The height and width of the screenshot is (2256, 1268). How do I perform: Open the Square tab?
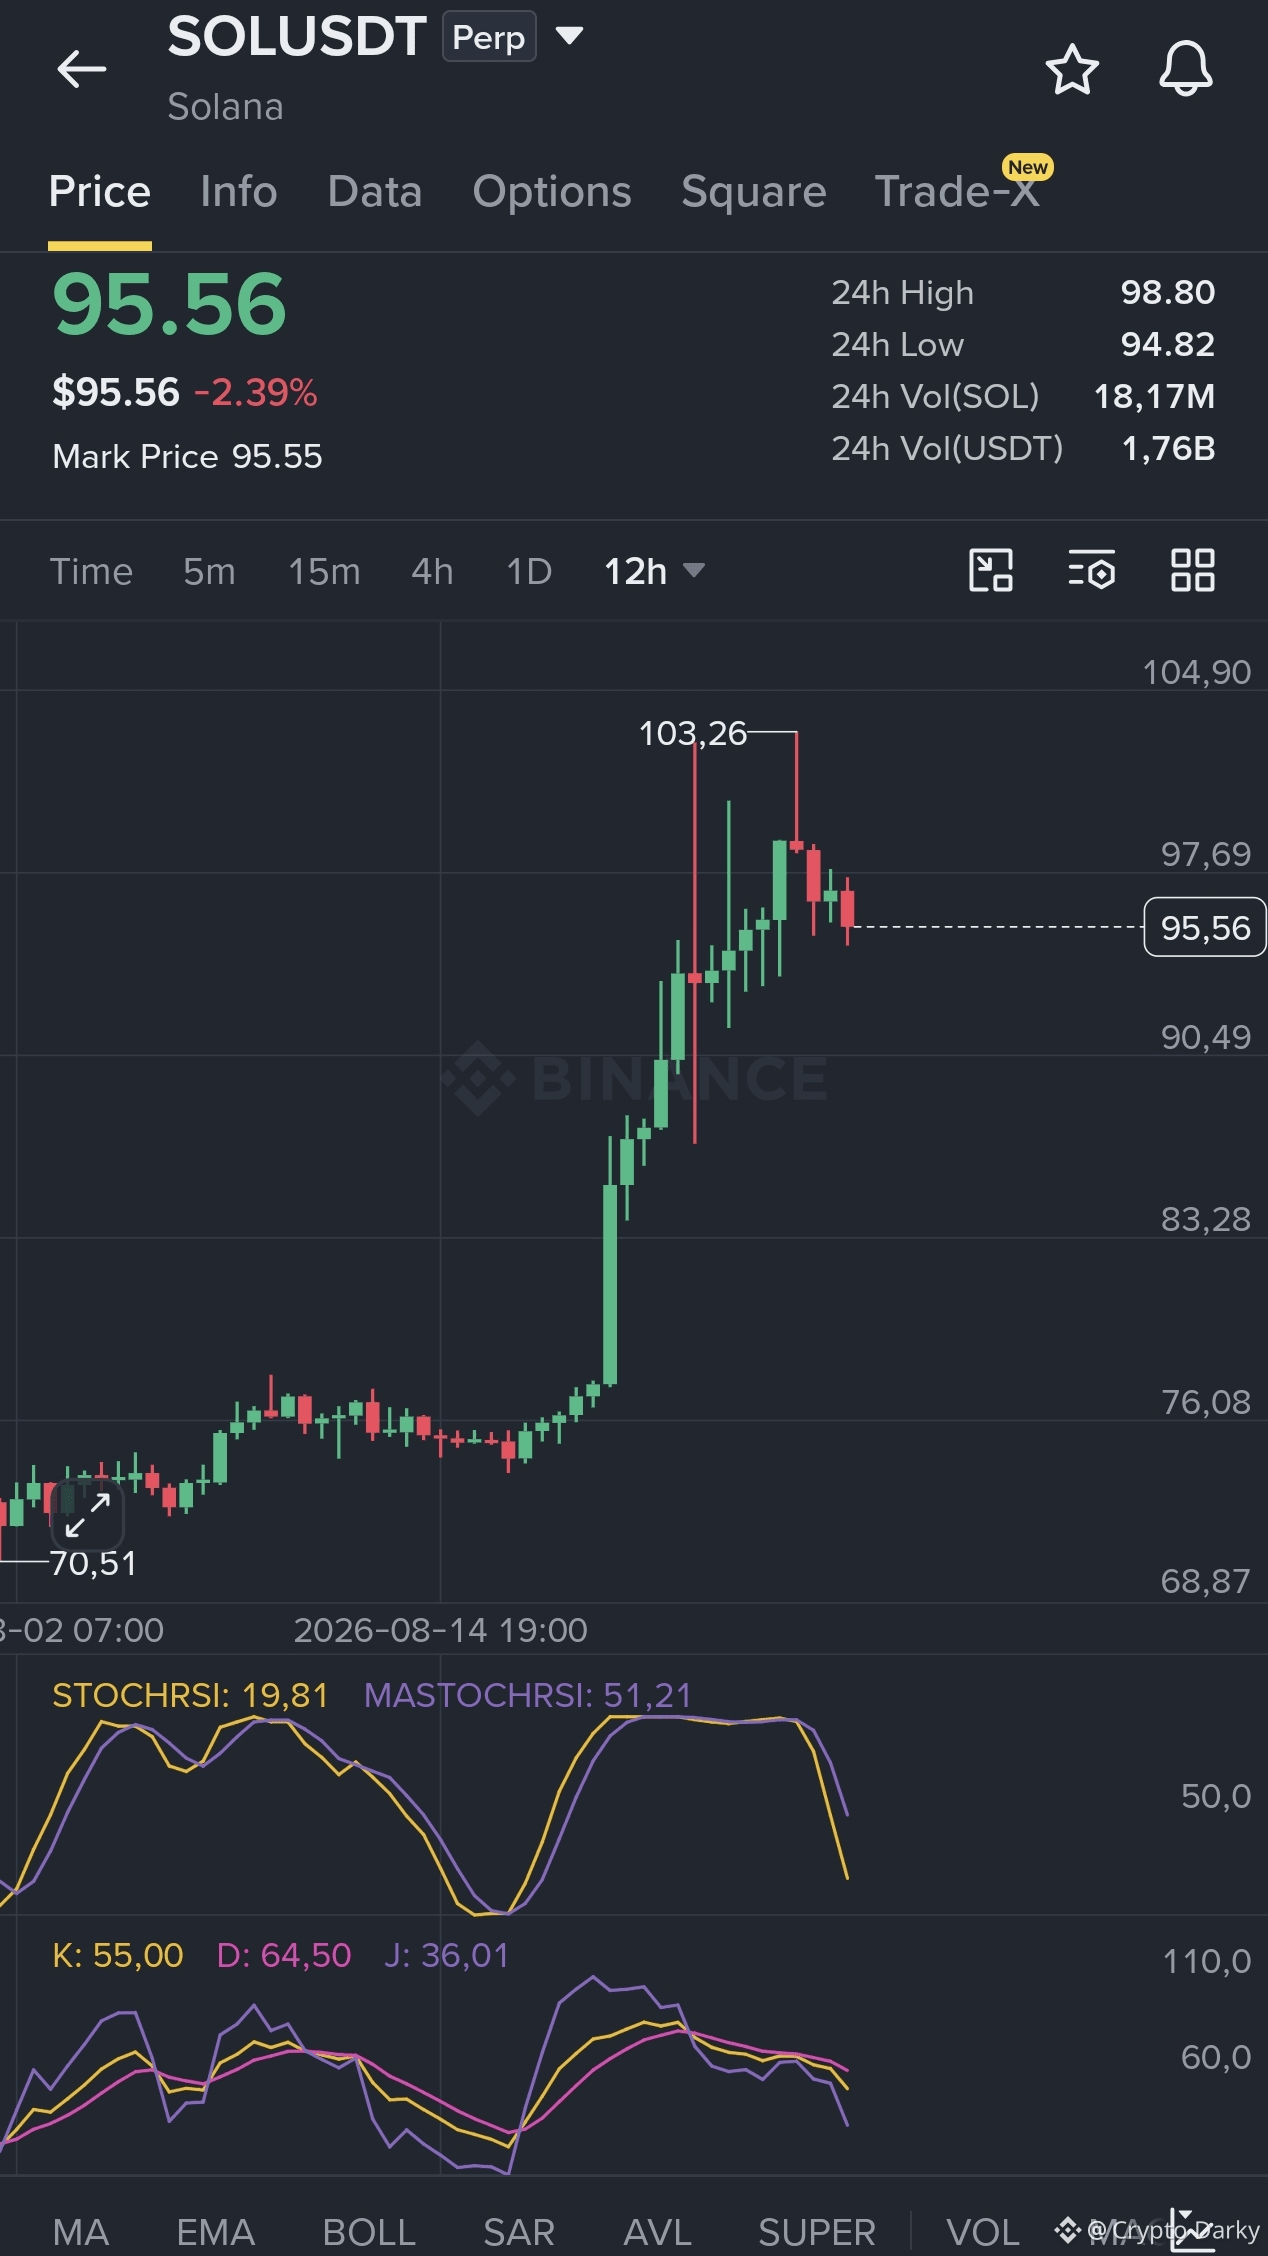754,191
